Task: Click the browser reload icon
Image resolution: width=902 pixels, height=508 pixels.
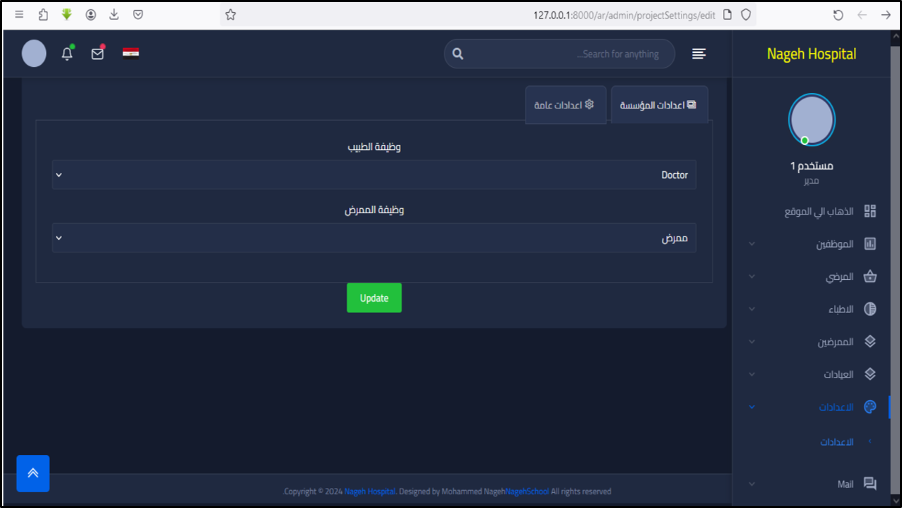Action: [x=838, y=15]
